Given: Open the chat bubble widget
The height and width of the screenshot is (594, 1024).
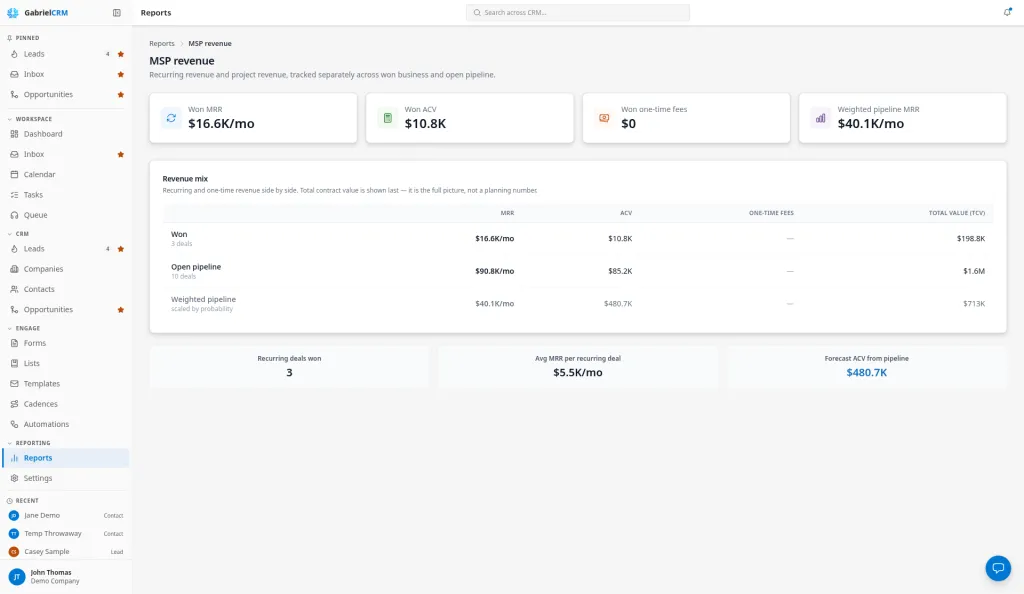Looking at the screenshot, I should [x=998, y=568].
